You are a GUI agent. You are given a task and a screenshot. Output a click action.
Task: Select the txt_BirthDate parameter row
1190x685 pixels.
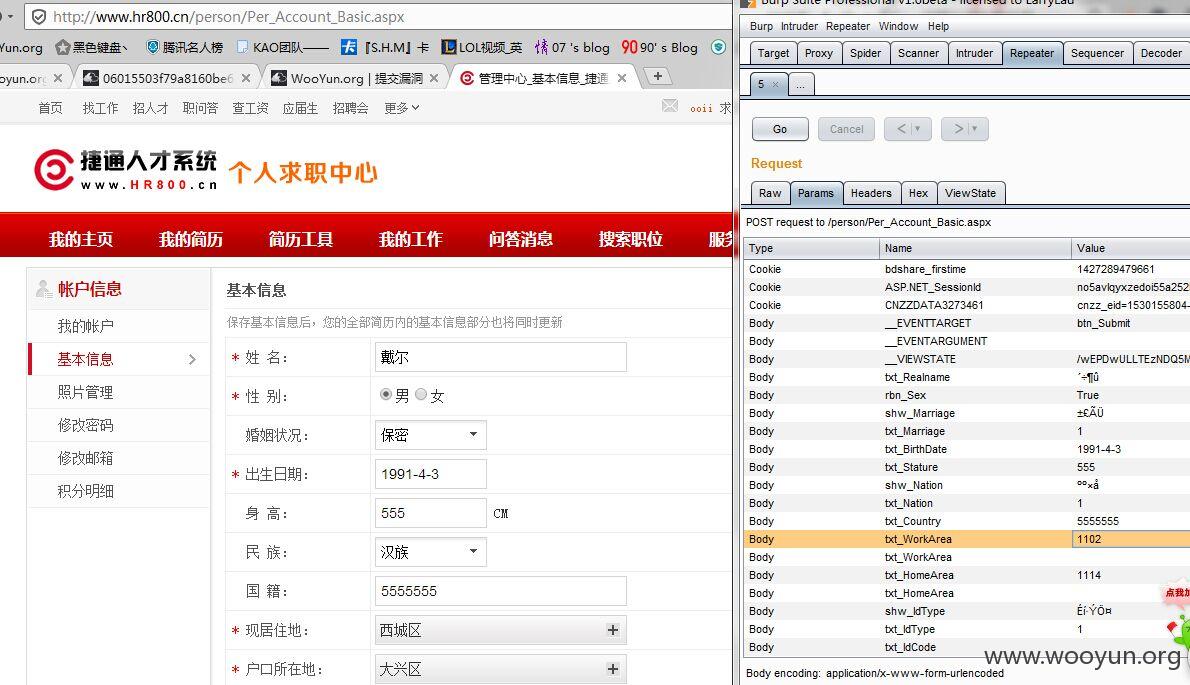966,449
